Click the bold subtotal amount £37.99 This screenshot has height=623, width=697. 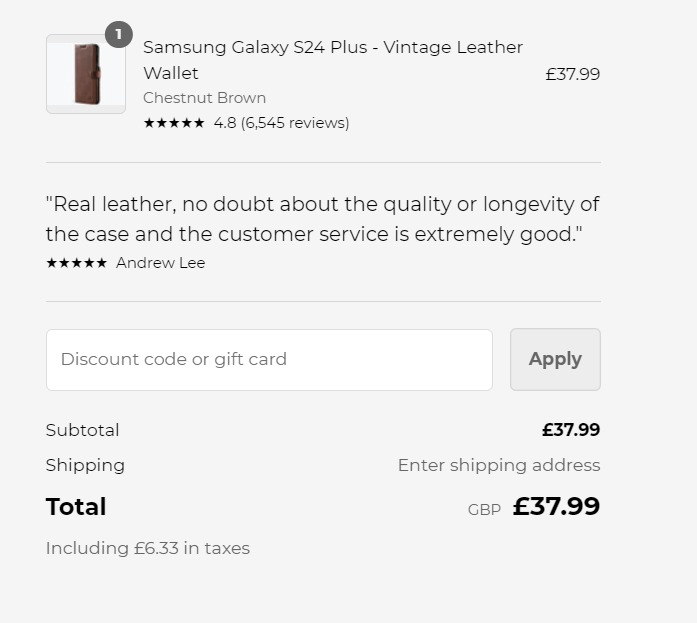(x=571, y=430)
